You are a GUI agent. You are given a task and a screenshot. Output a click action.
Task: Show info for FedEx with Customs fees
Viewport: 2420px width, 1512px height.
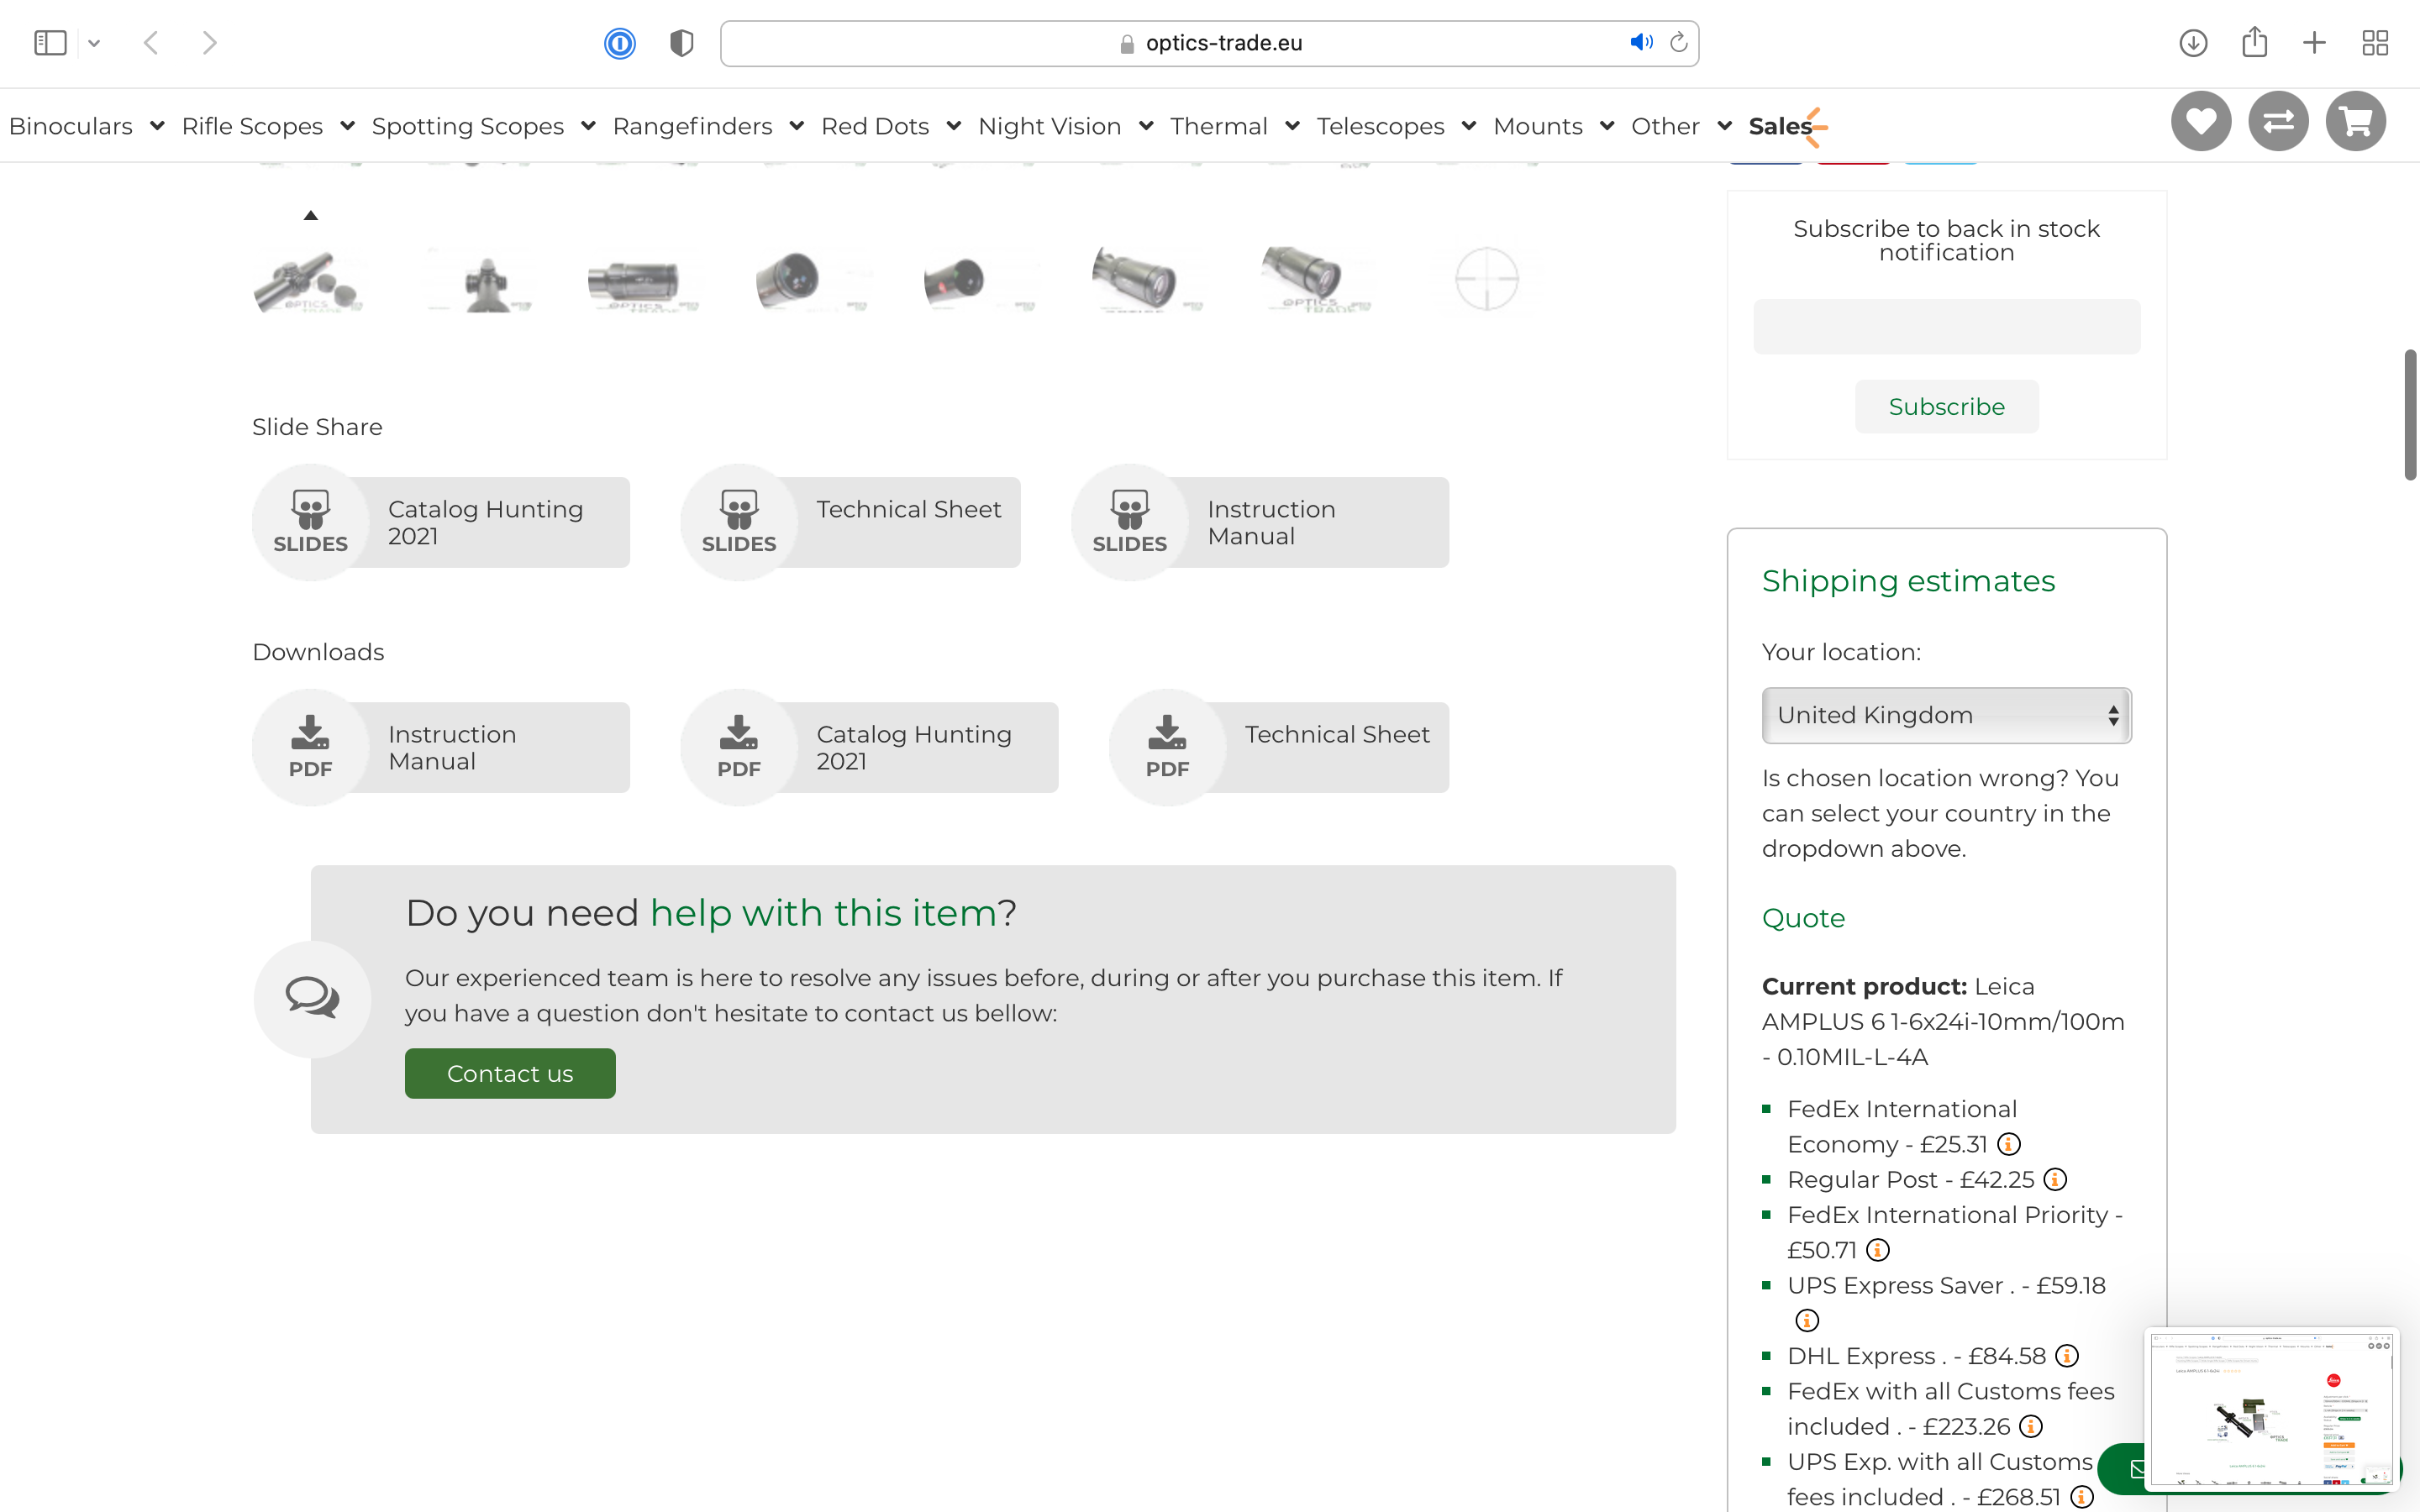click(2030, 1426)
